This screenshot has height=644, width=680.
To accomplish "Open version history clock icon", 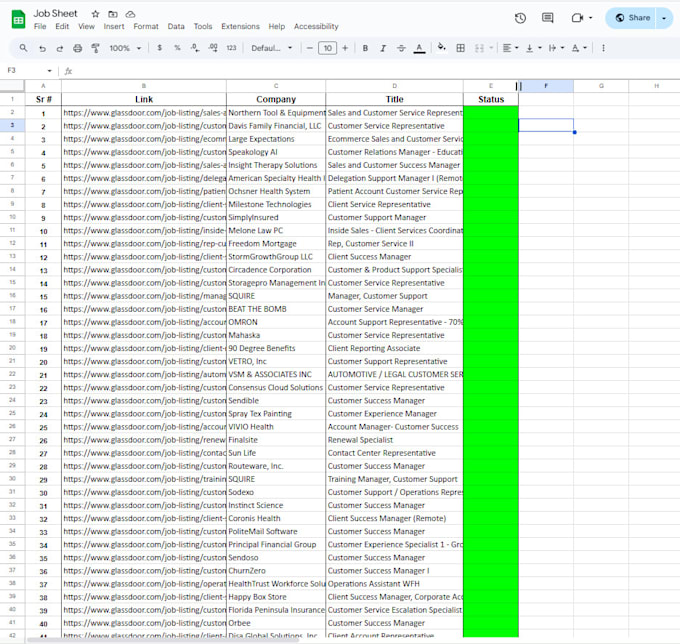I will point(520,18).
